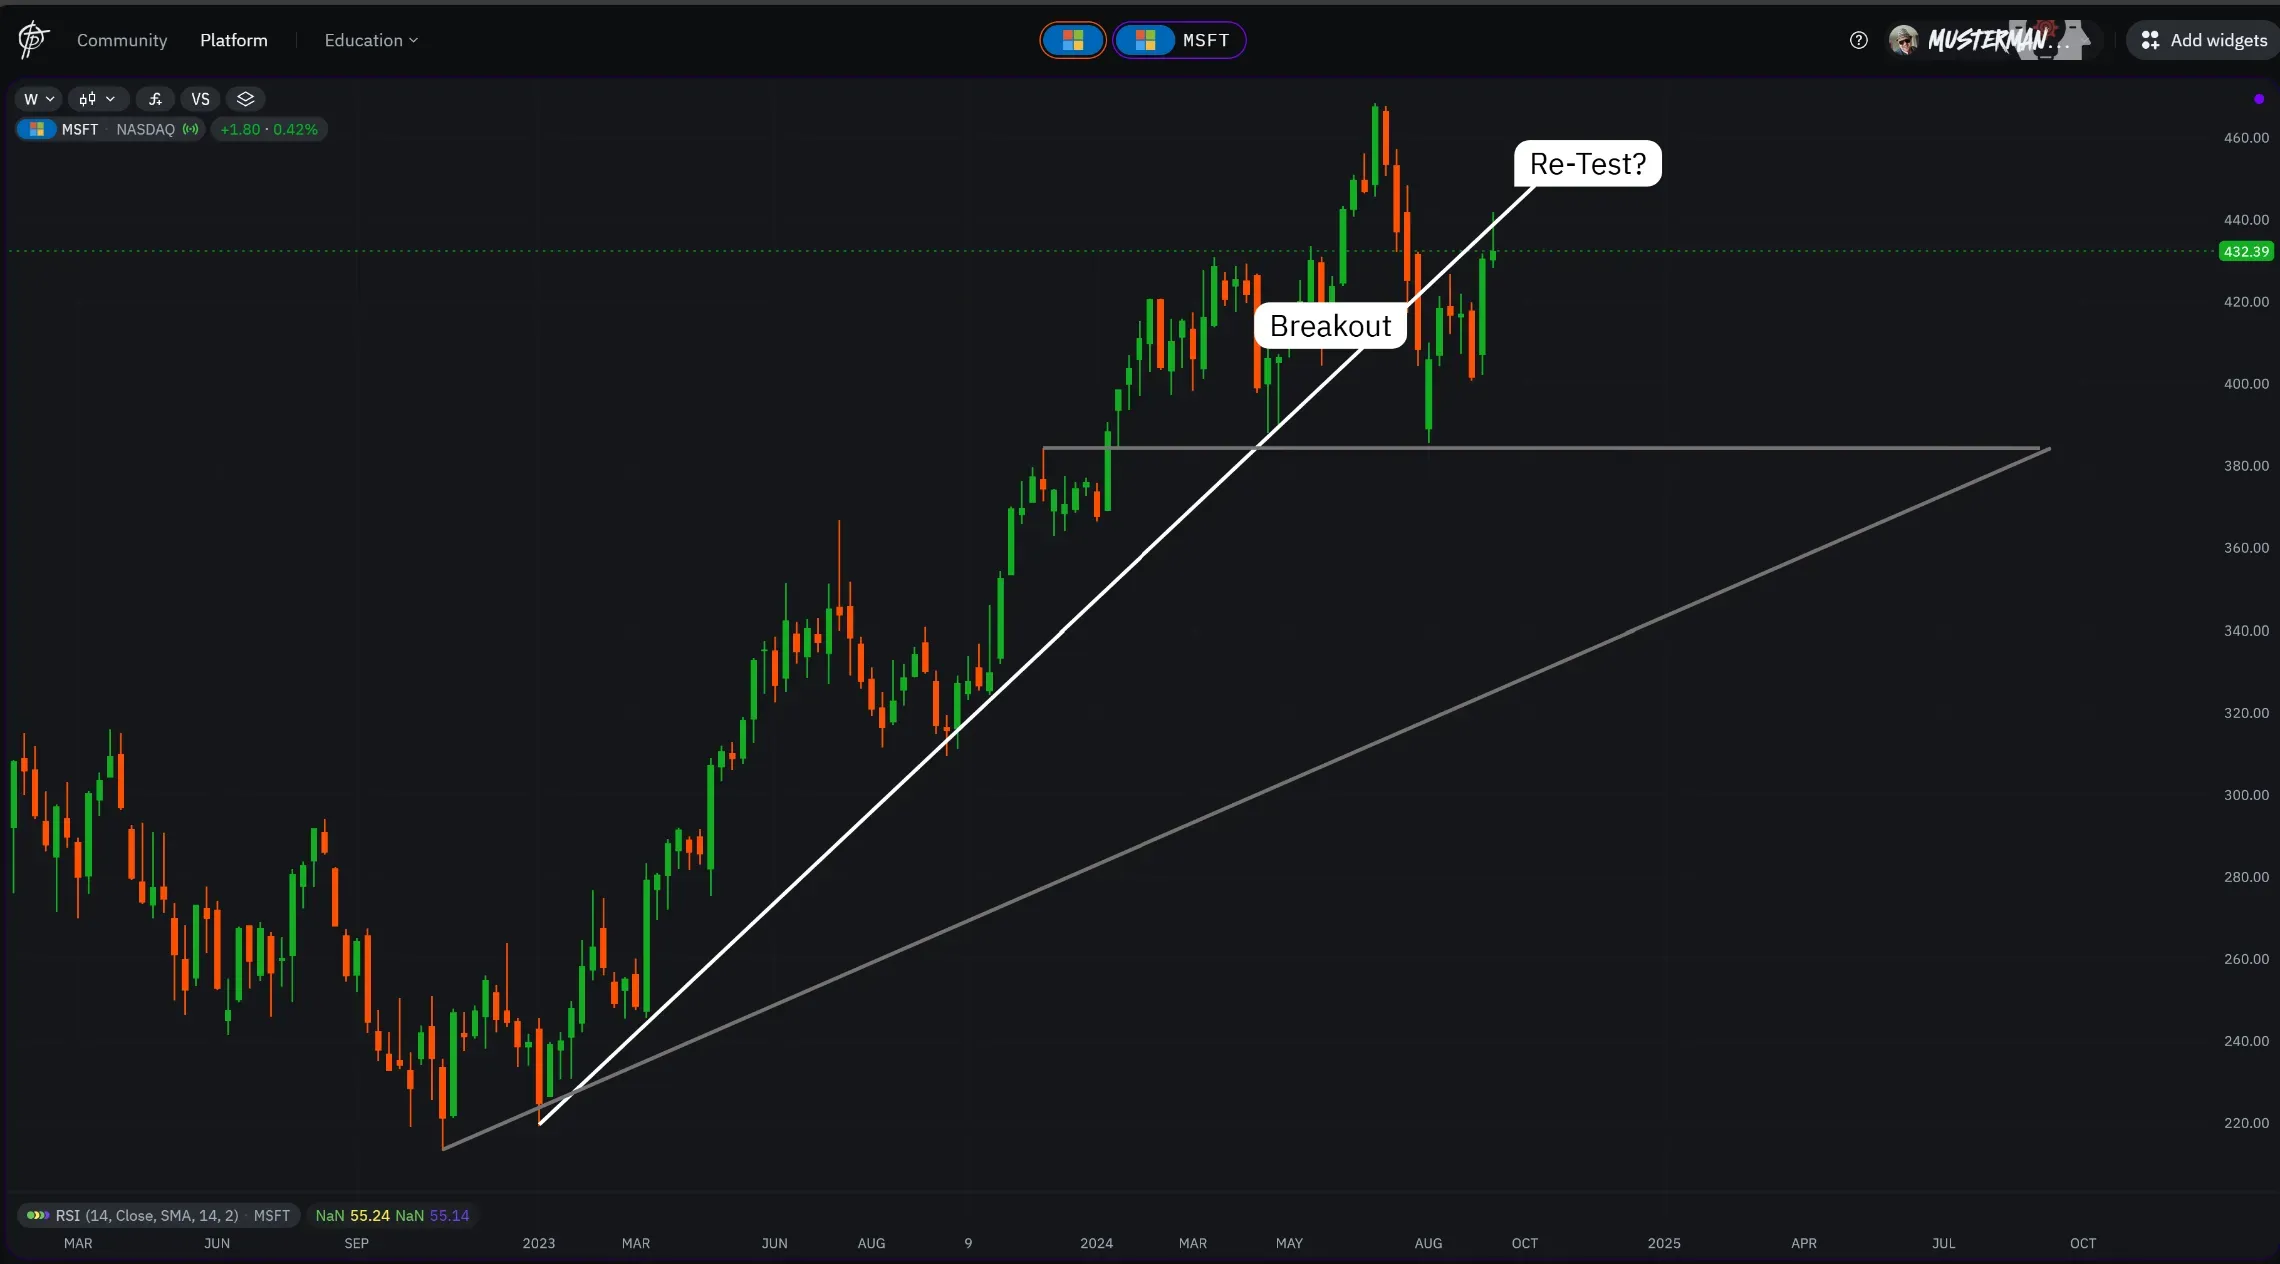Click the Add widgets button
This screenshot has height=1264, width=2280.
pyautogui.click(x=2204, y=40)
